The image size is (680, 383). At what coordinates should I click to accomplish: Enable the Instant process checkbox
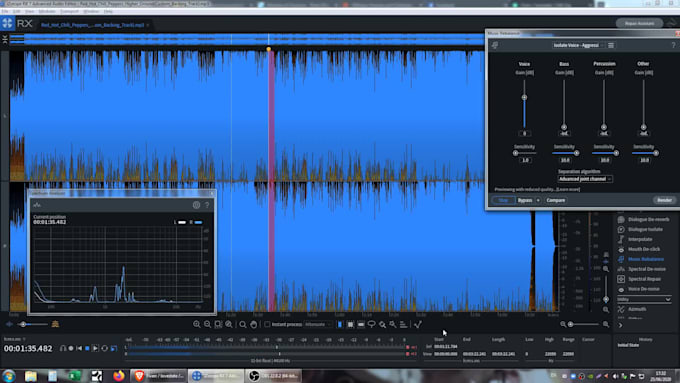pyautogui.click(x=267, y=324)
